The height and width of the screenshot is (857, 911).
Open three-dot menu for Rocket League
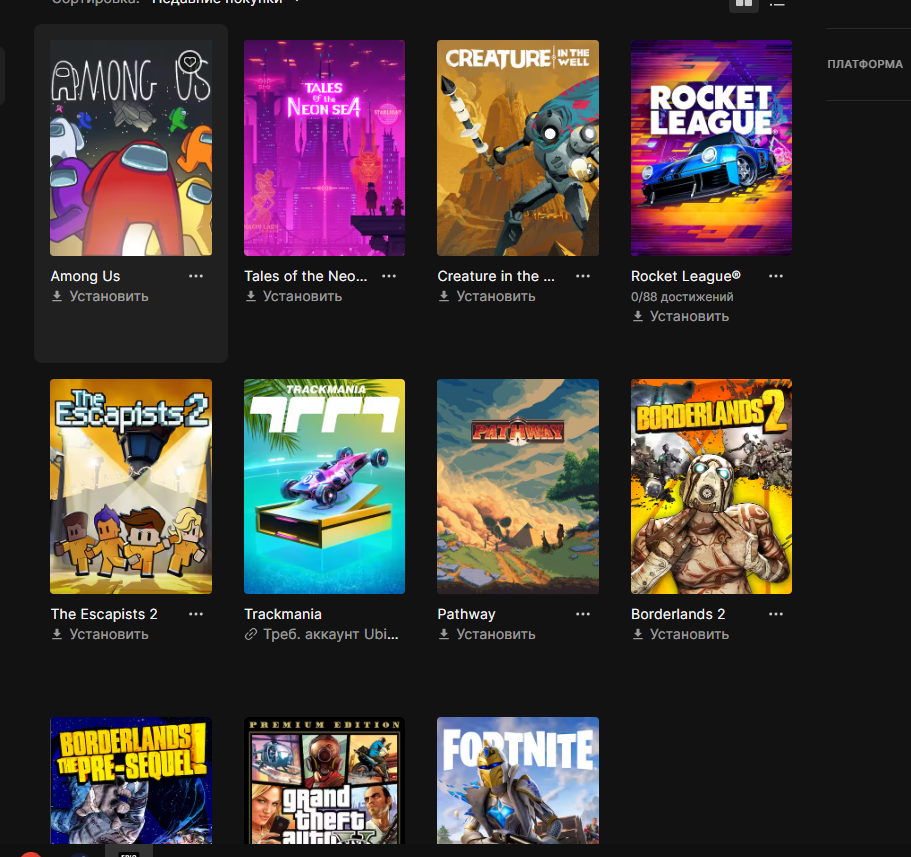[776, 276]
